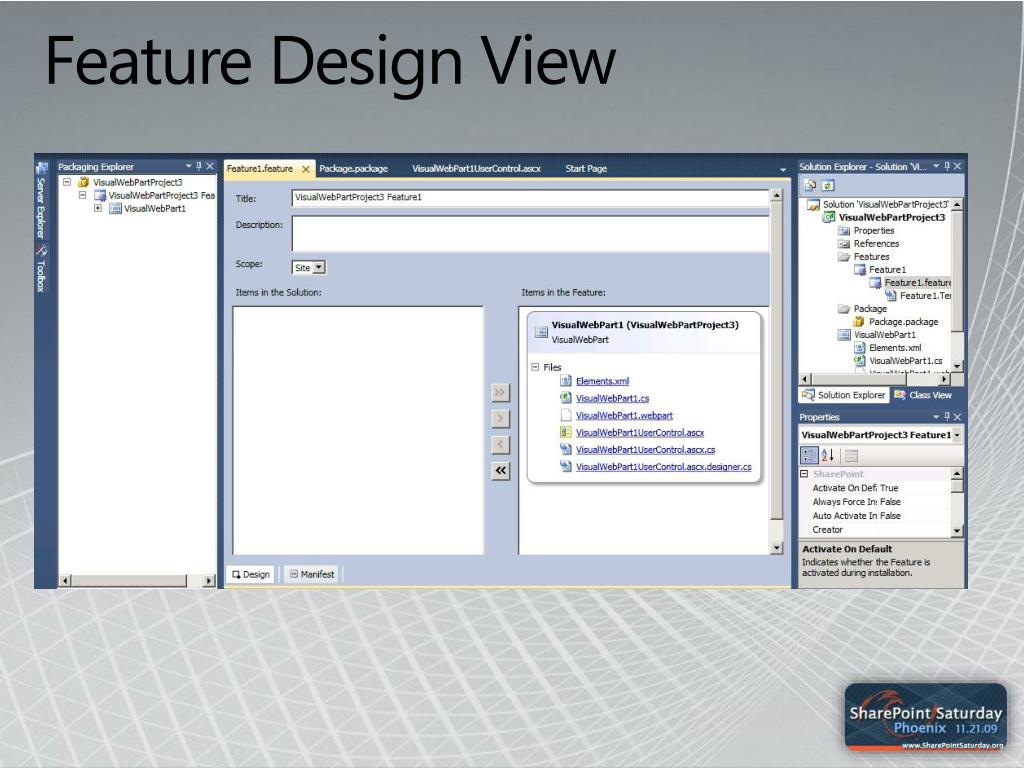Select Feature1 node in Solution Explorer
The width and height of the screenshot is (1024, 768).
pyautogui.click(x=887, y=270)
